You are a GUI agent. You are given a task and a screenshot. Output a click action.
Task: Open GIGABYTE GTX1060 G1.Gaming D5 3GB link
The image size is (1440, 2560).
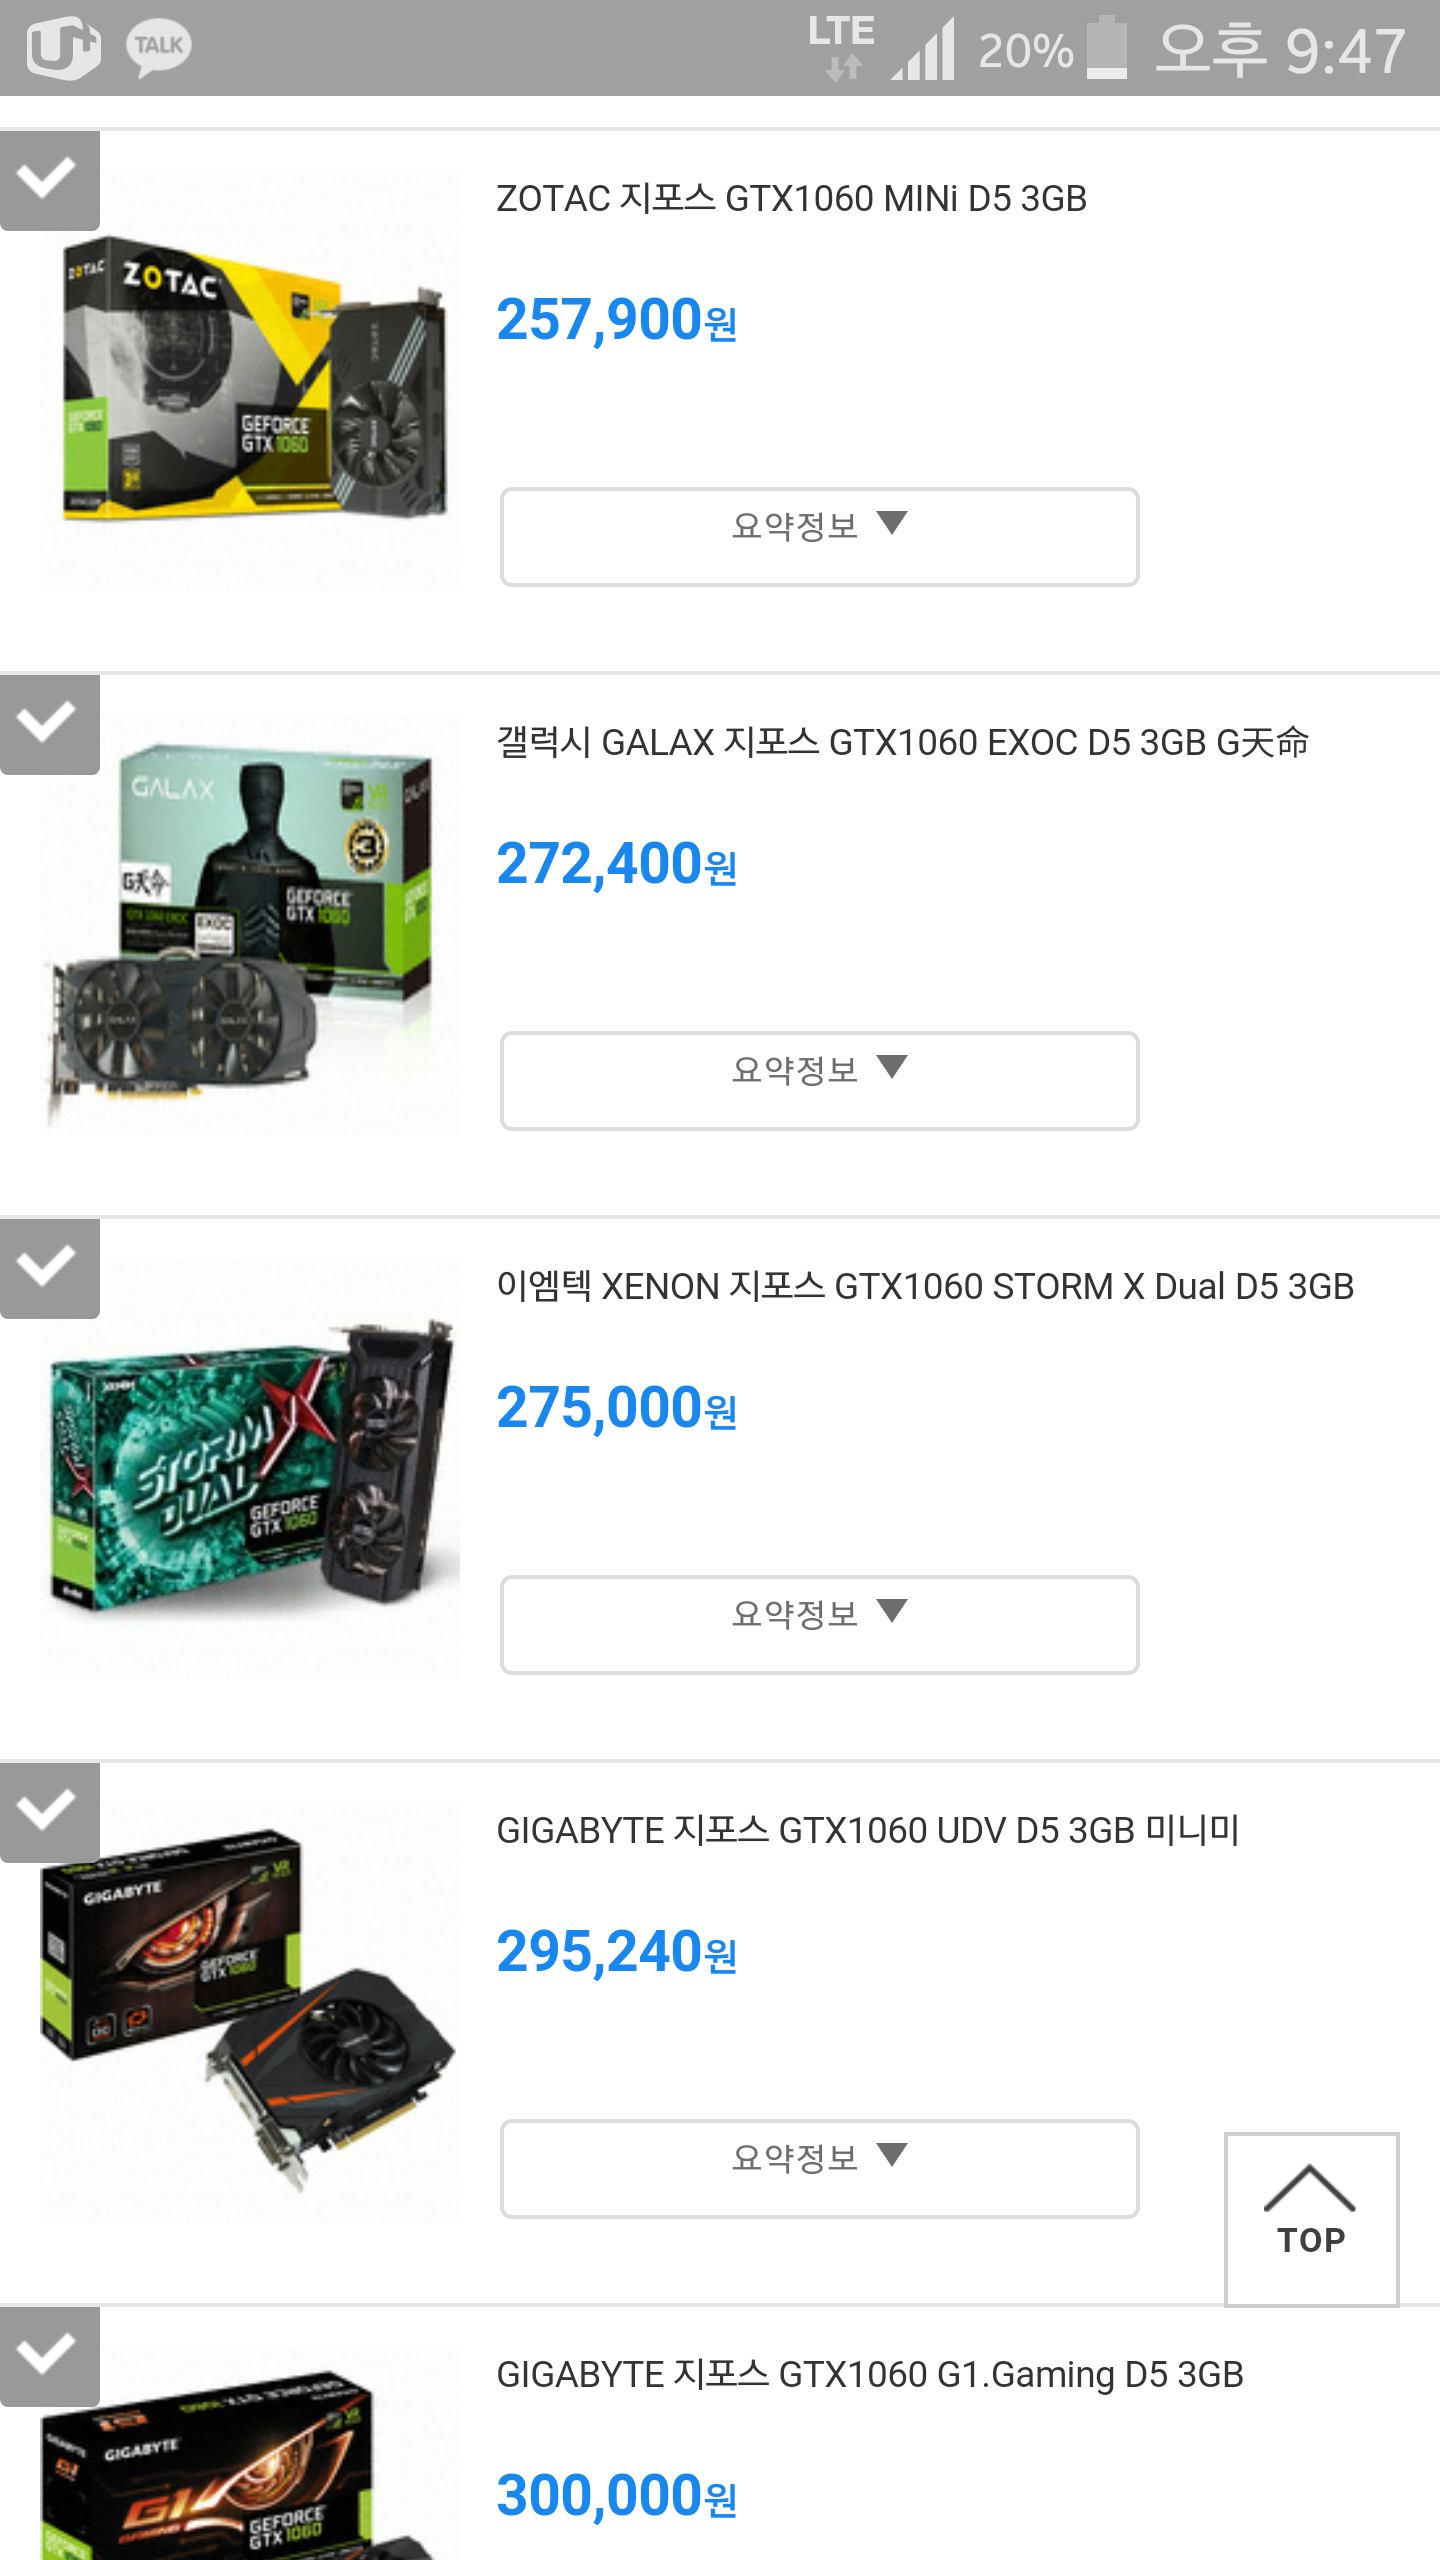point(870,2375)
